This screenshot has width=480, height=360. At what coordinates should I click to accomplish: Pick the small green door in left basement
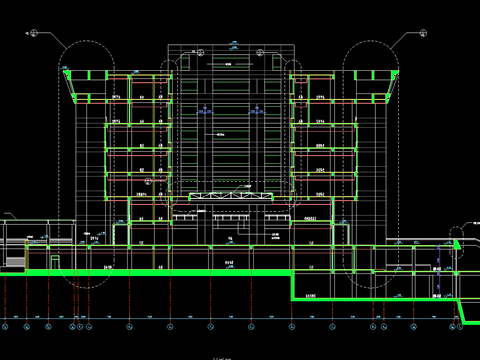(x=55, y=262)
